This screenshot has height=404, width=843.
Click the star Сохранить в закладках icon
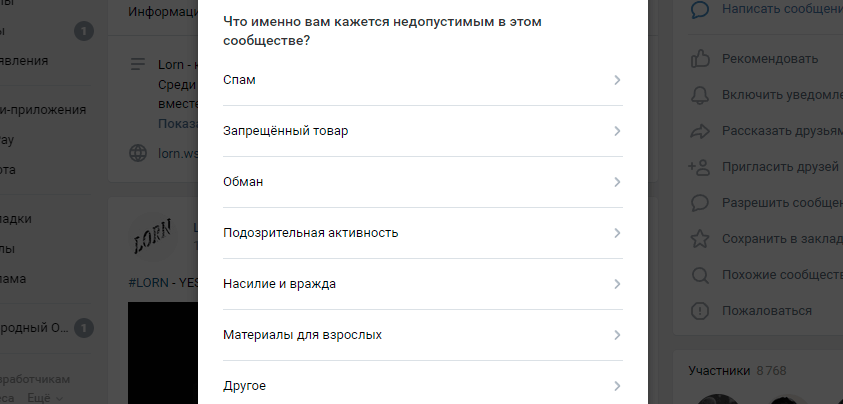click(x=700, y=239)
